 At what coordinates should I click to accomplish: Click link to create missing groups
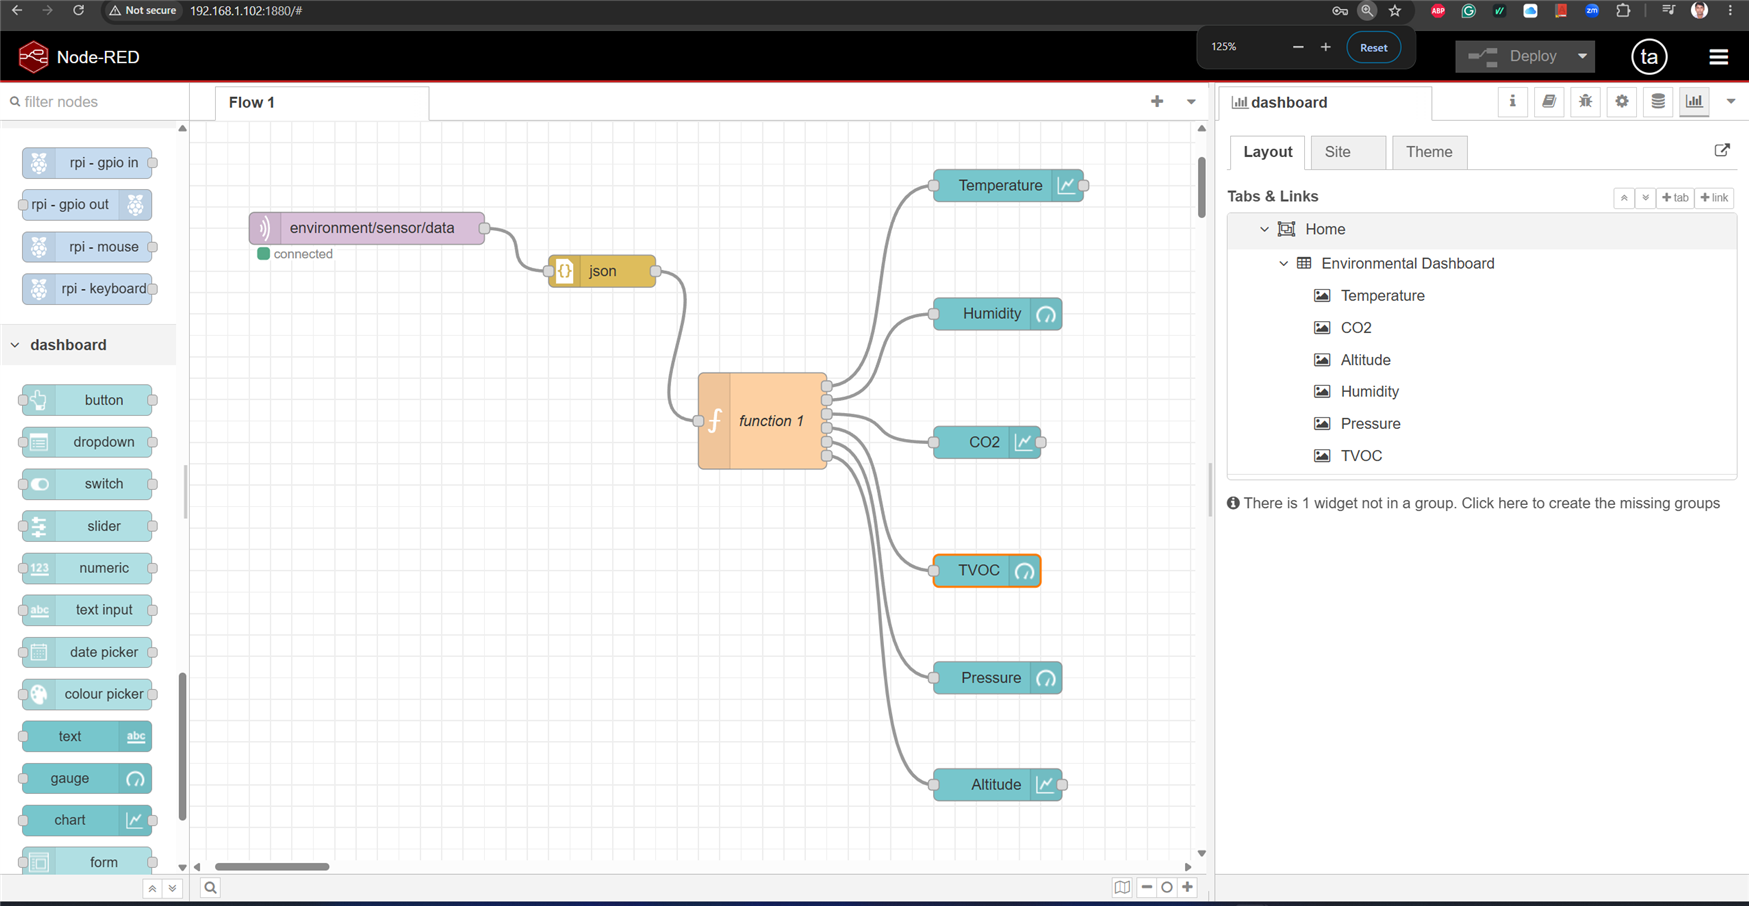point(1590,504)
